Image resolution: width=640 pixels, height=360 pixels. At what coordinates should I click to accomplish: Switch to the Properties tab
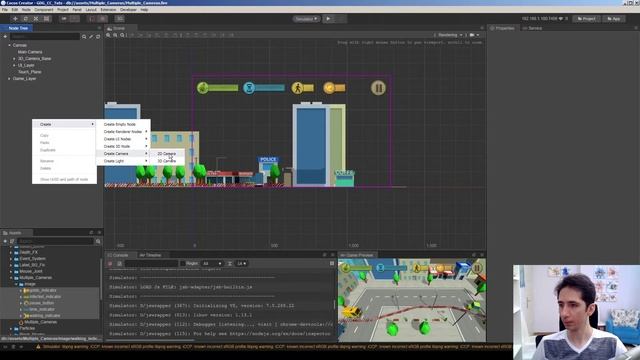tap(502, 28)
